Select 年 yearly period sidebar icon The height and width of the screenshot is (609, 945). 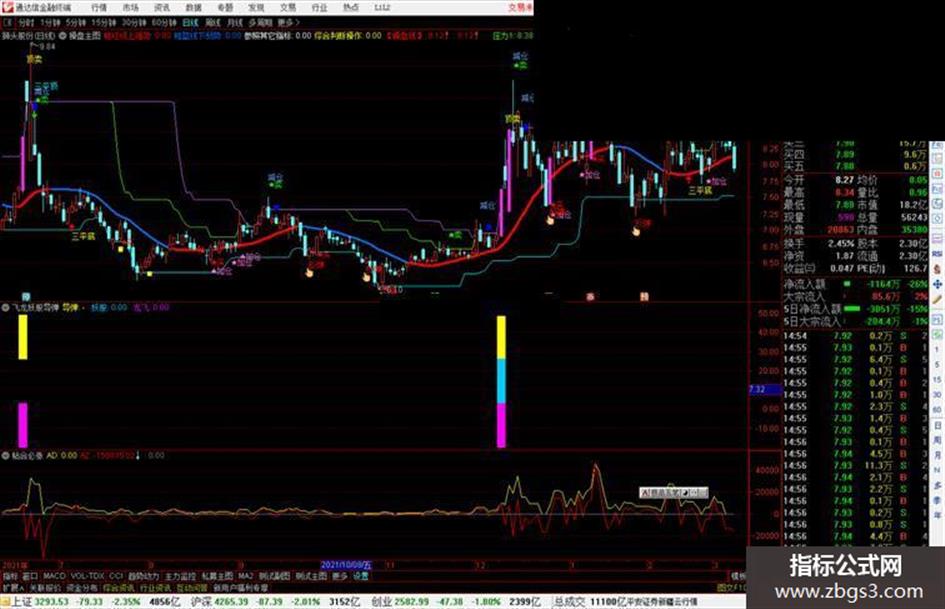(x=937, y=514)
